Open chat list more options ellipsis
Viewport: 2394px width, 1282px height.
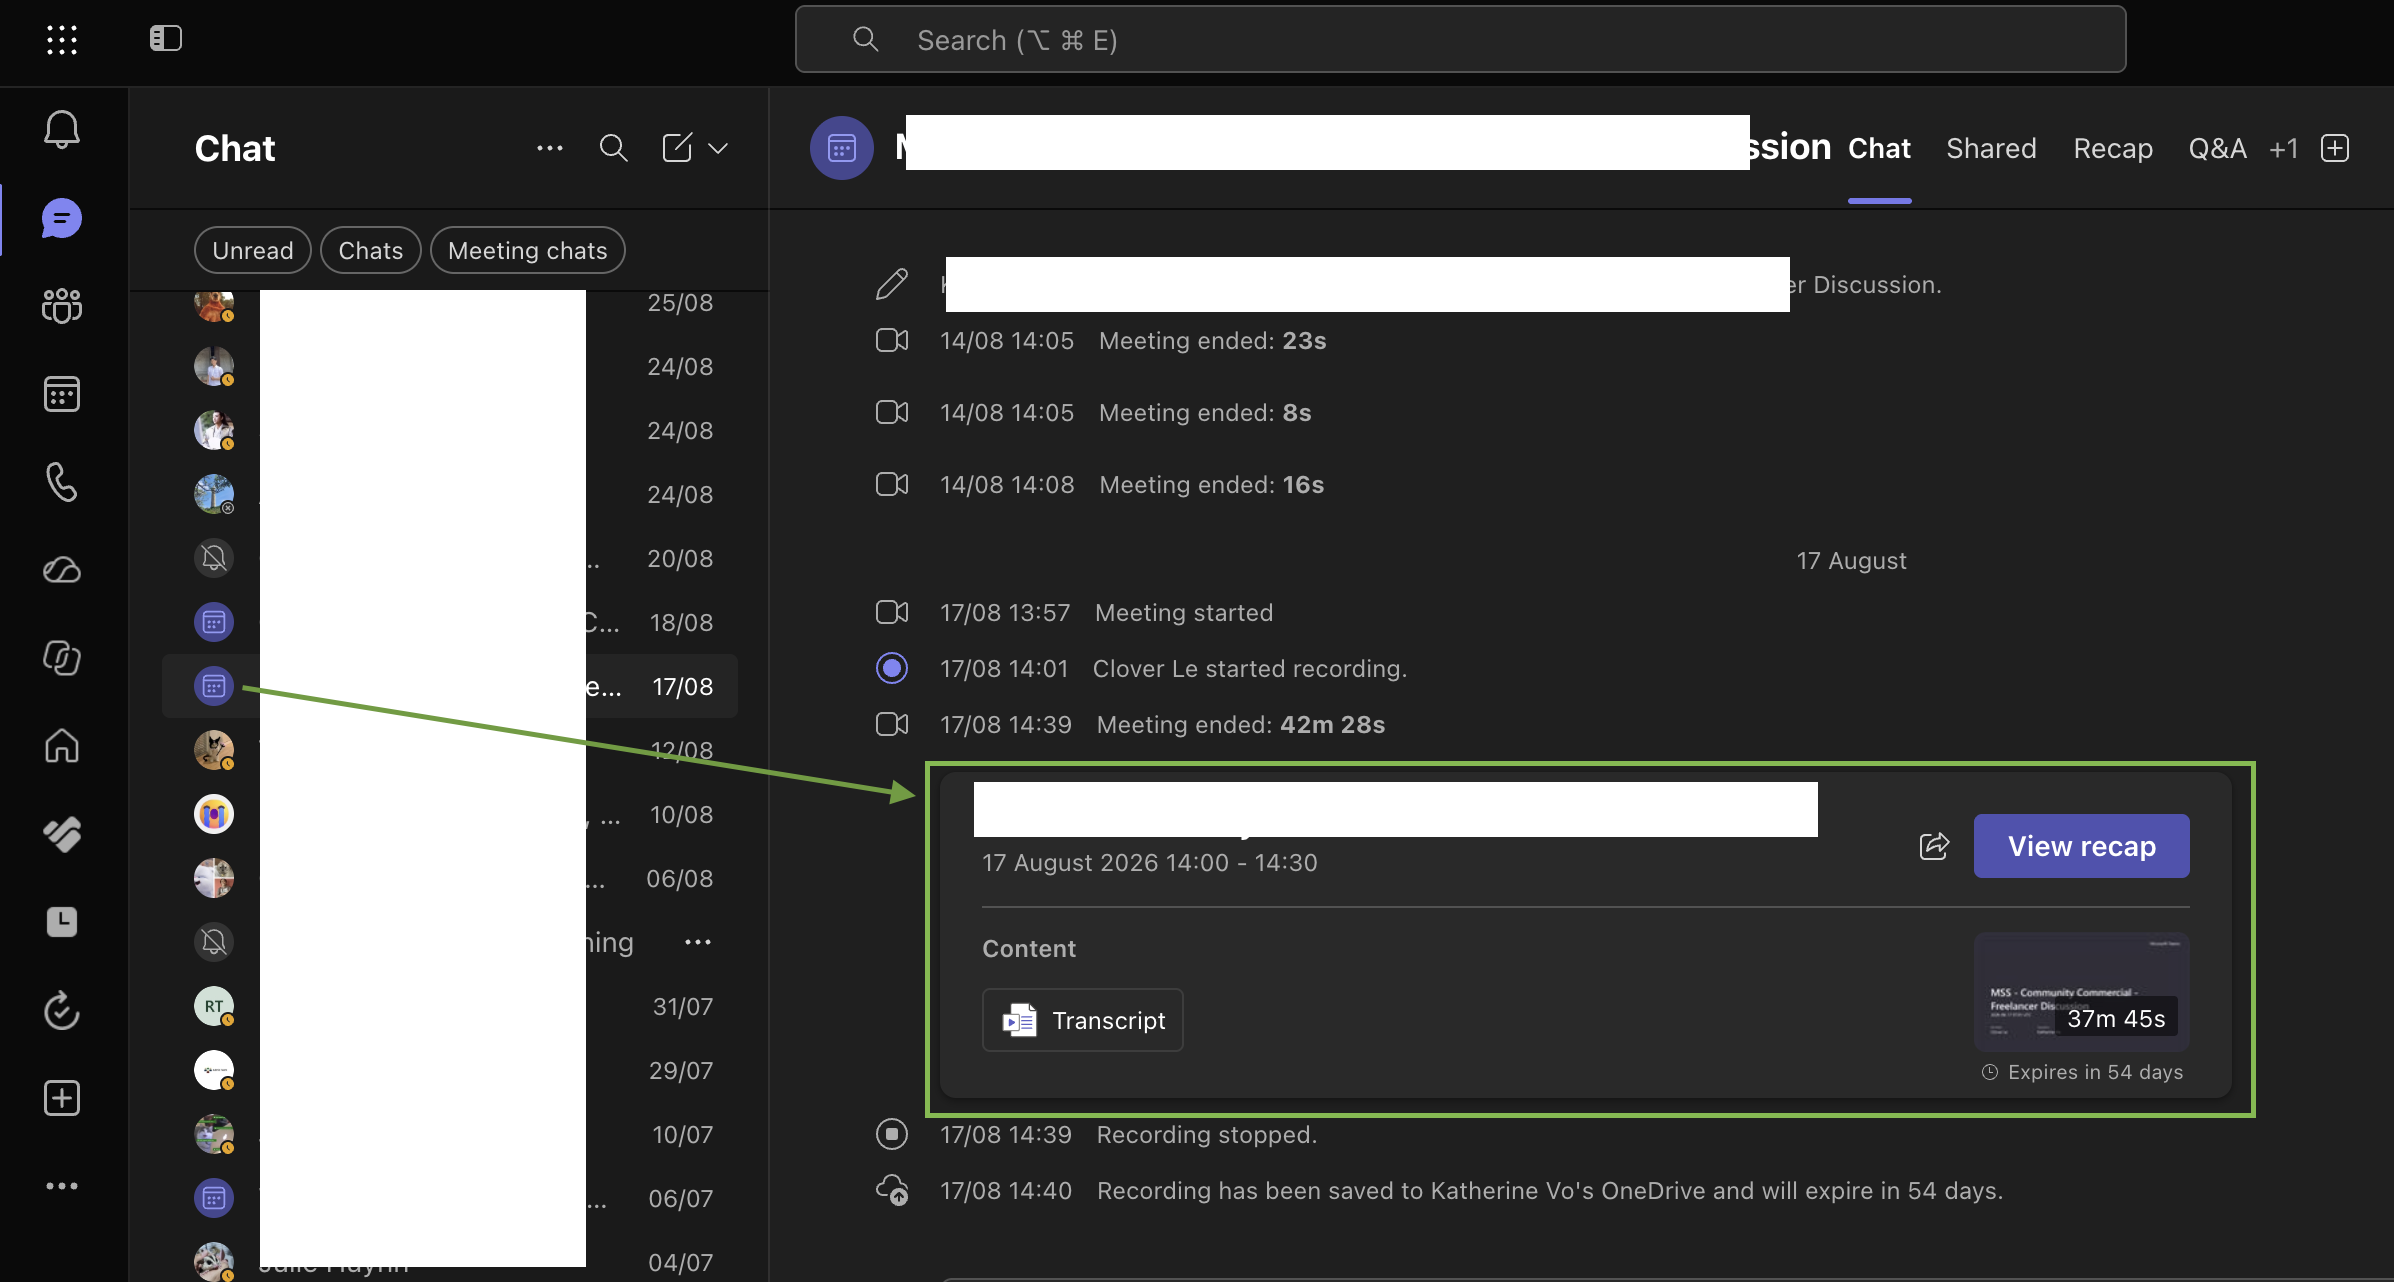coord(550,148)
